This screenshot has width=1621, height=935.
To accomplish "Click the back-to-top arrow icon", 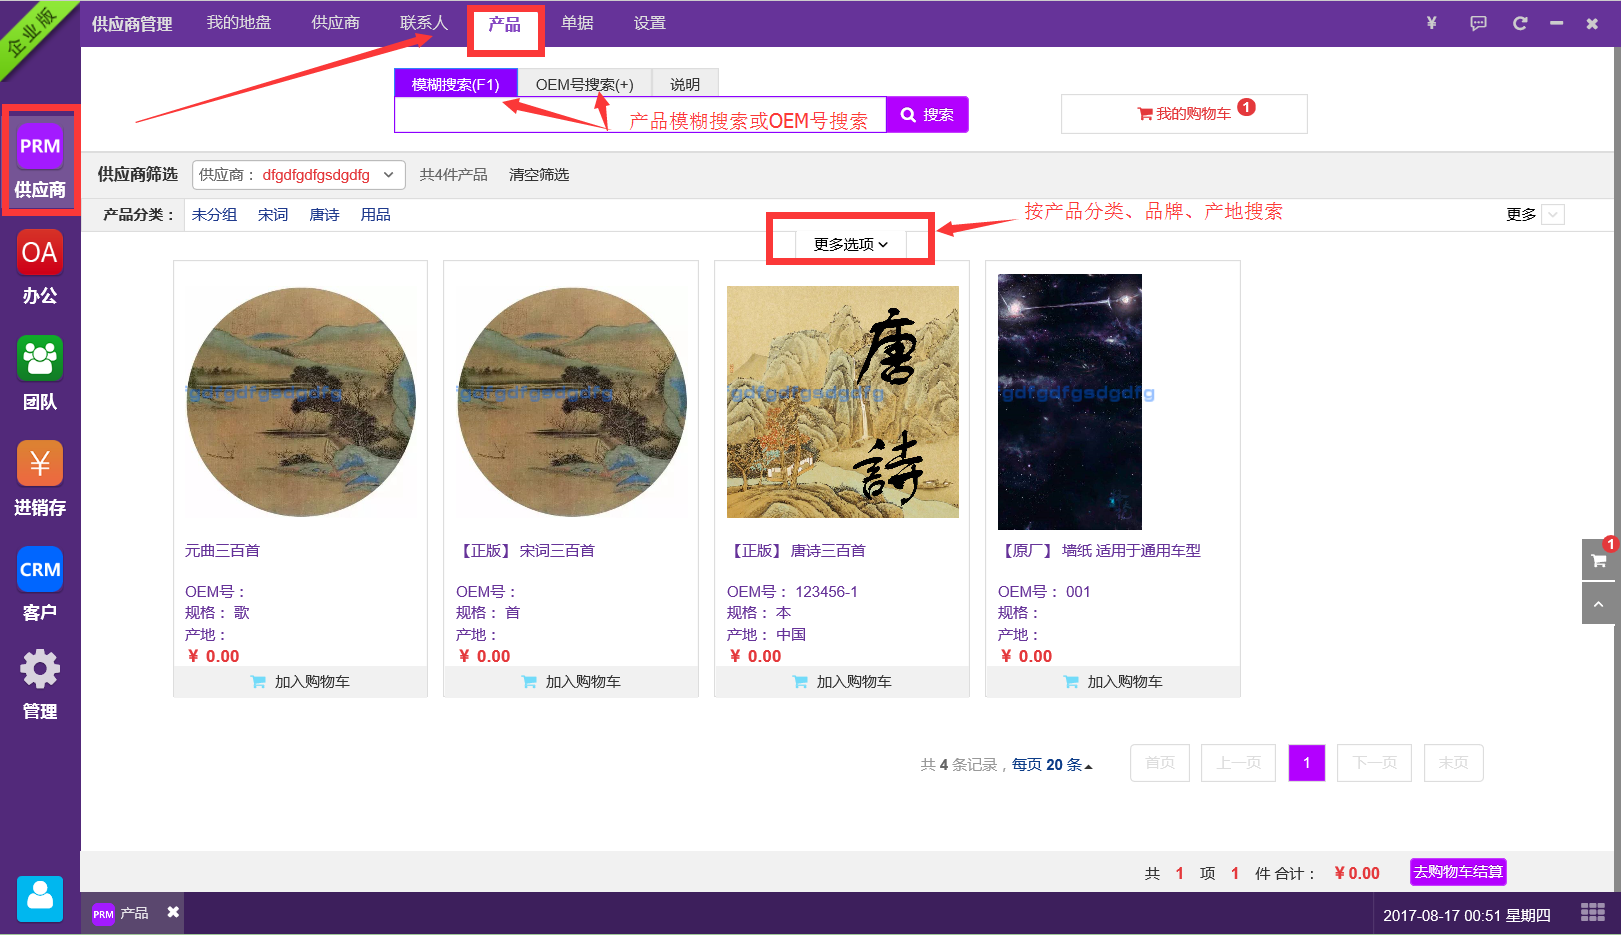I will pyautogui.click(x=1598, y=604).
